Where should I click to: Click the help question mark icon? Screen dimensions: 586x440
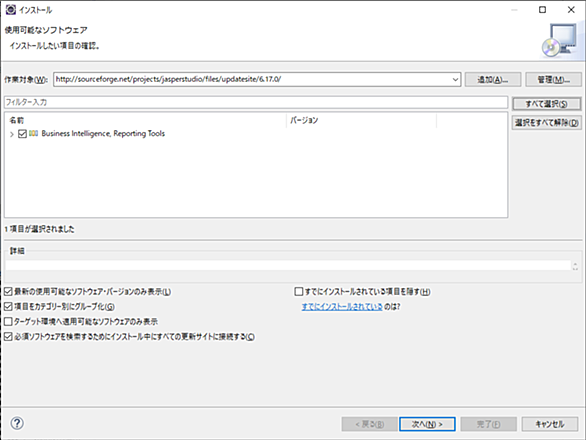tap(17, 423)
